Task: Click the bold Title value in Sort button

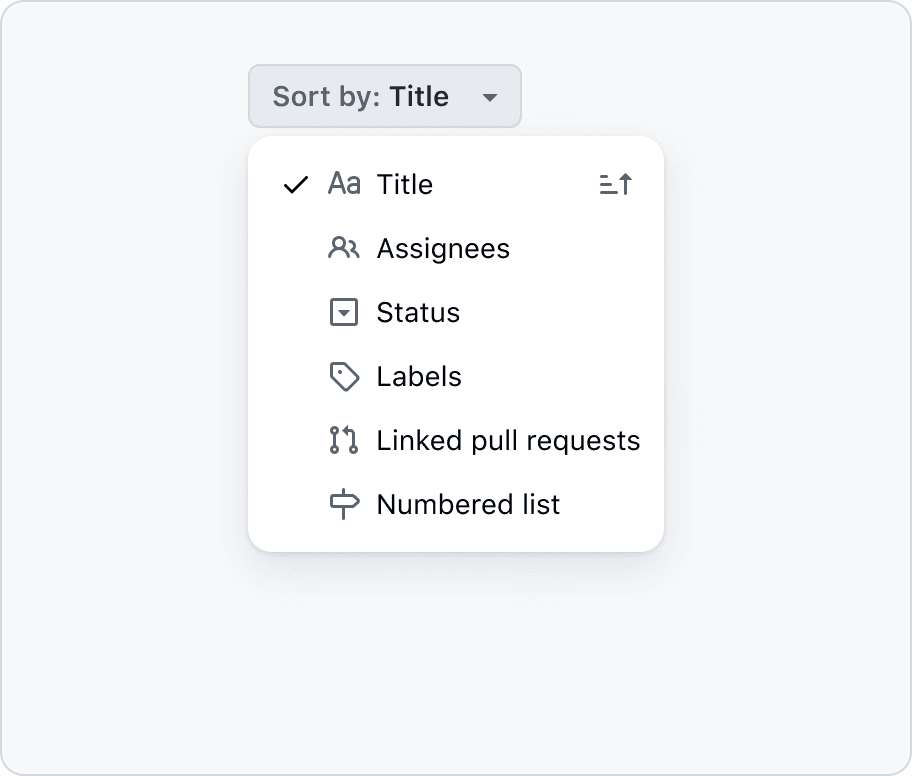Action: [419, 97]
